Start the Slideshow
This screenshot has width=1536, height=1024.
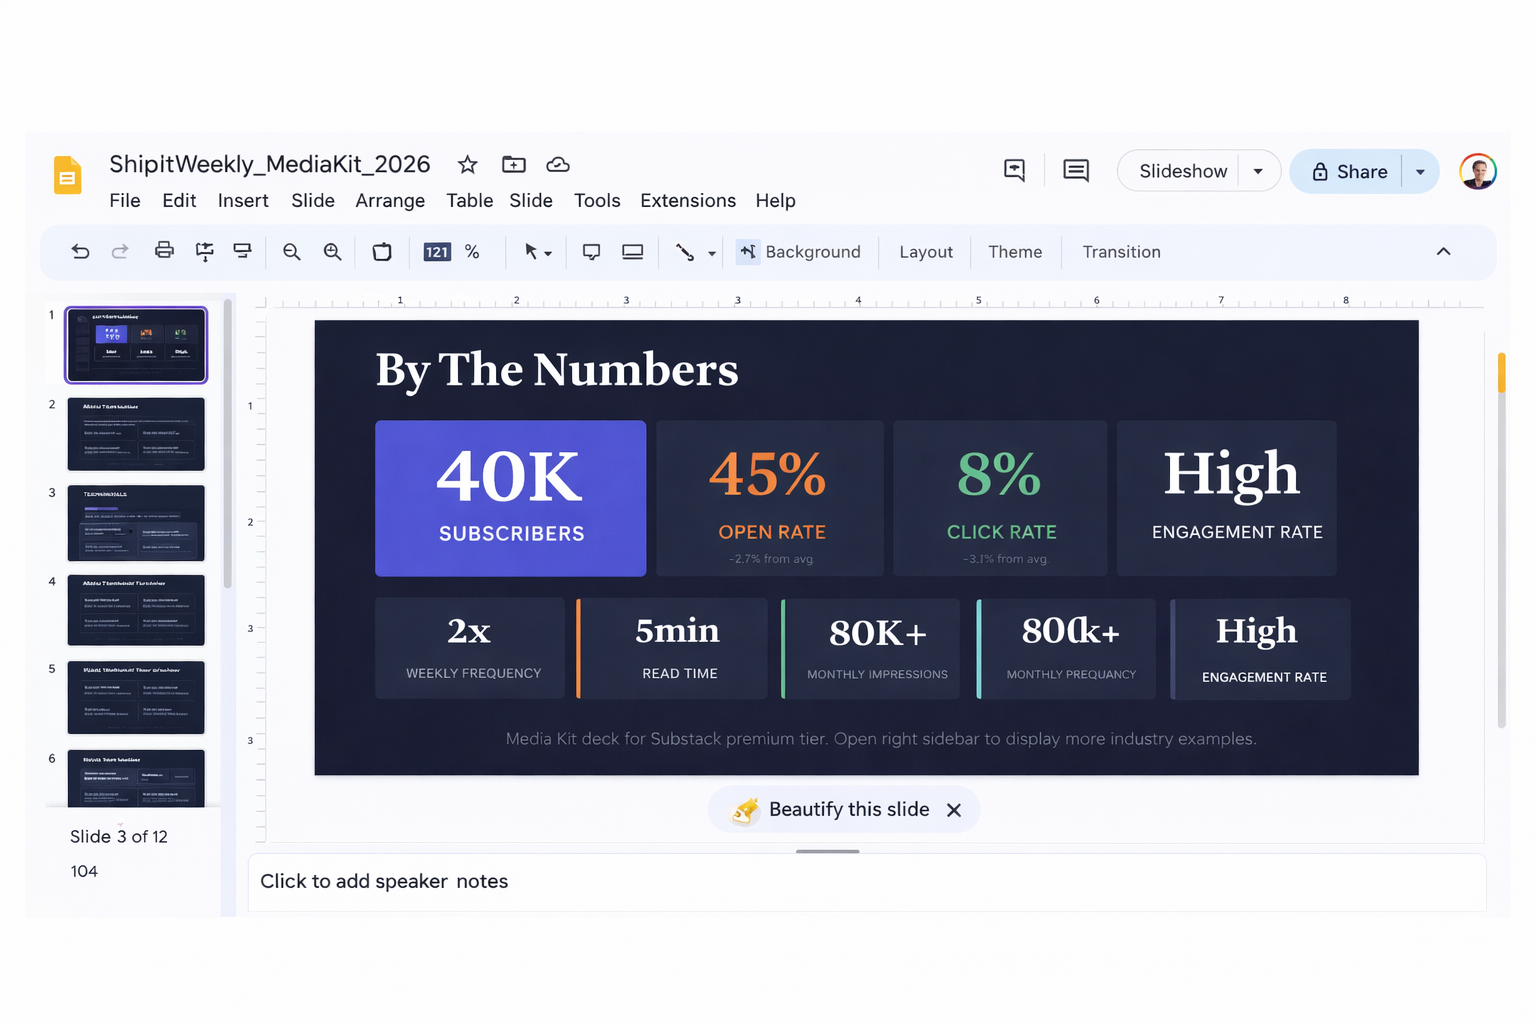1183,170
